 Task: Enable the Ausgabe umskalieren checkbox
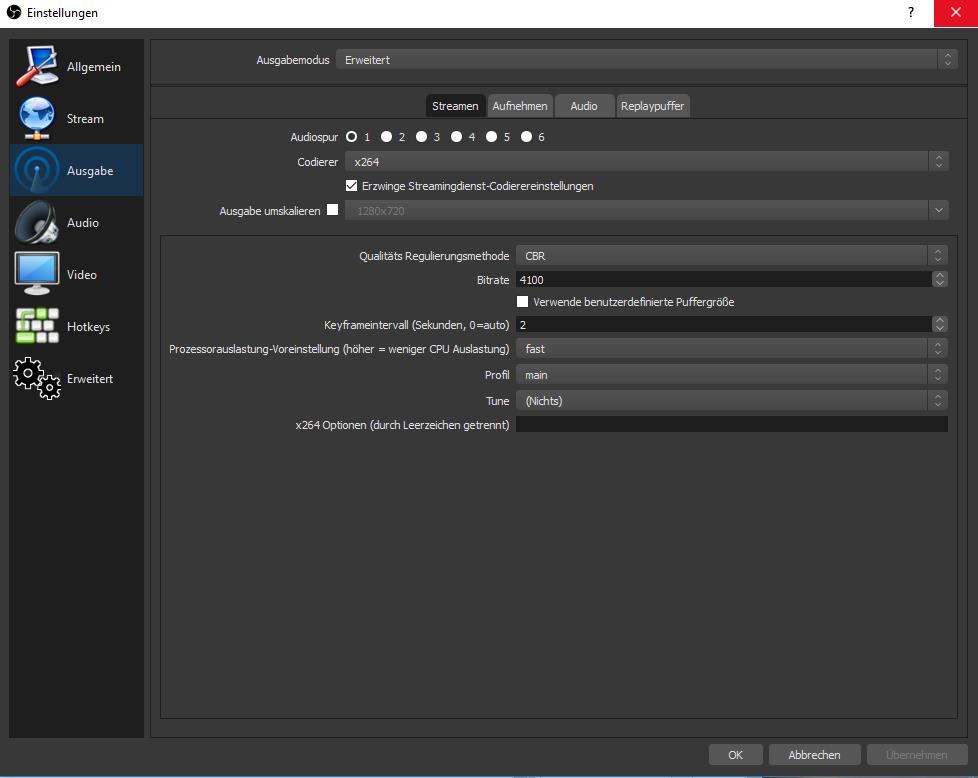[332, 210]
